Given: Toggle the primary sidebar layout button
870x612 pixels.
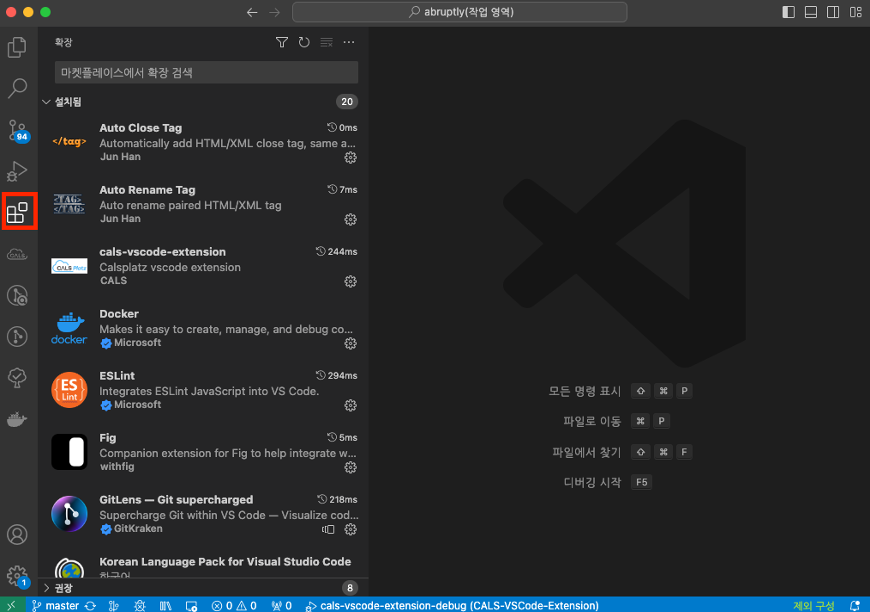Looking at the screenshot, I should [x=788, y=12].
